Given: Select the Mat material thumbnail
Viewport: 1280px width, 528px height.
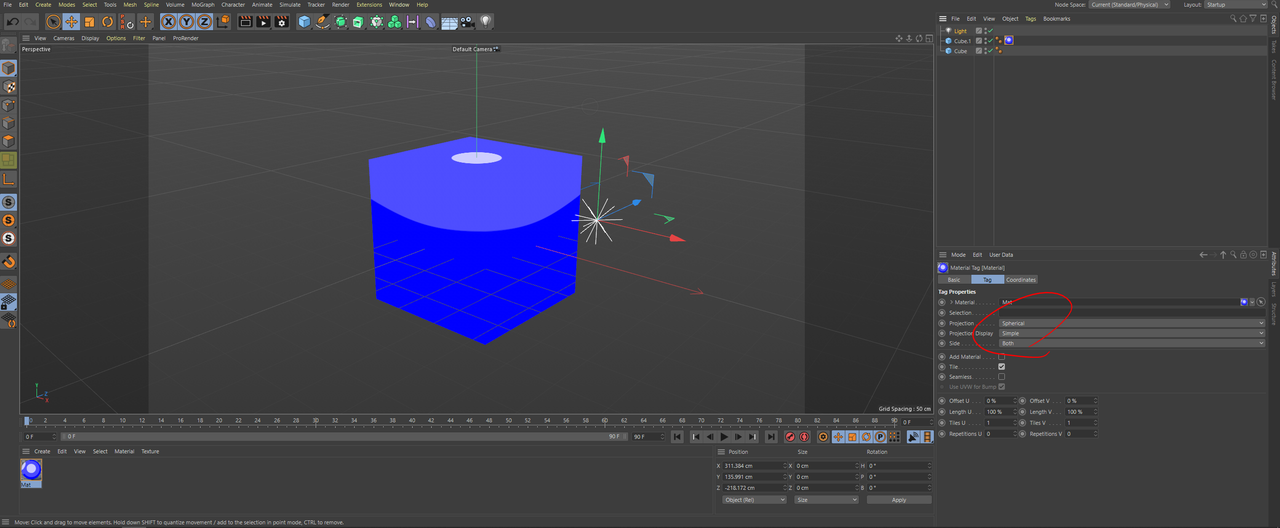Looking at the screenshot, I should click(31, 471).
